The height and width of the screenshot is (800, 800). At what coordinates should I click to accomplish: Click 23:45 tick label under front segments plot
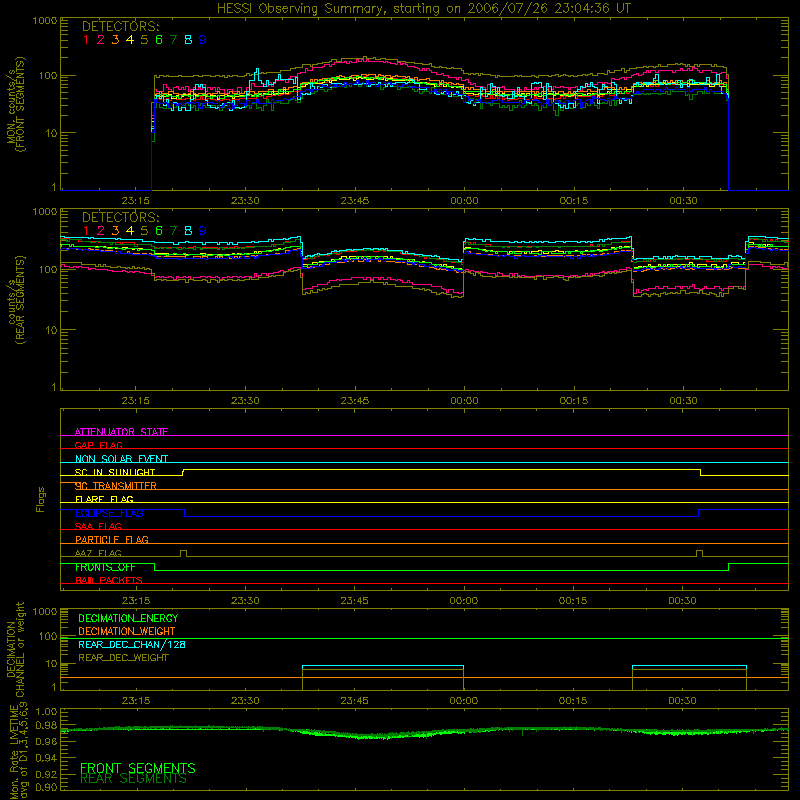click(x=355, y=201)
